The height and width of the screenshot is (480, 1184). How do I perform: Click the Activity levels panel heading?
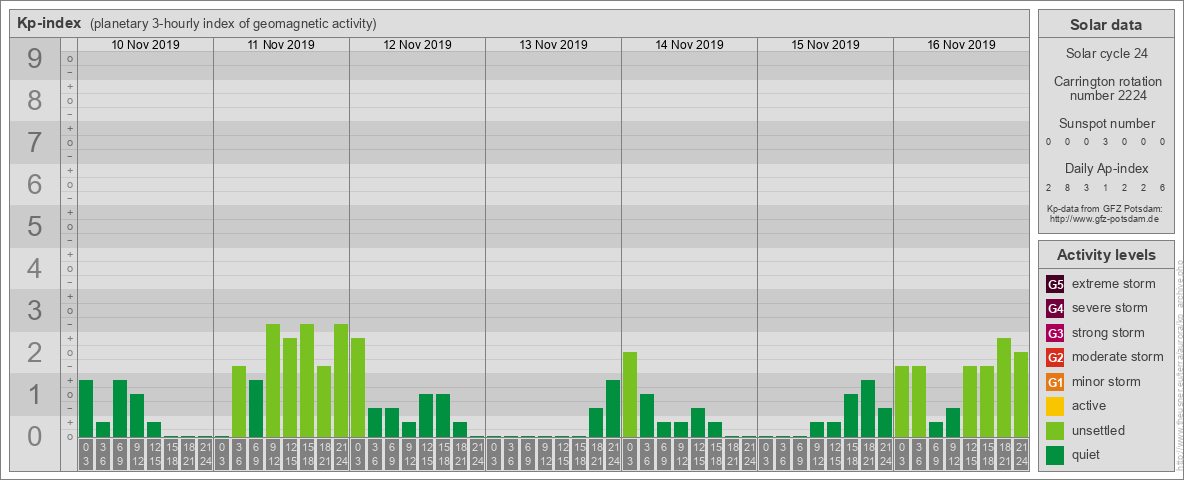[x=1105, y=255]
